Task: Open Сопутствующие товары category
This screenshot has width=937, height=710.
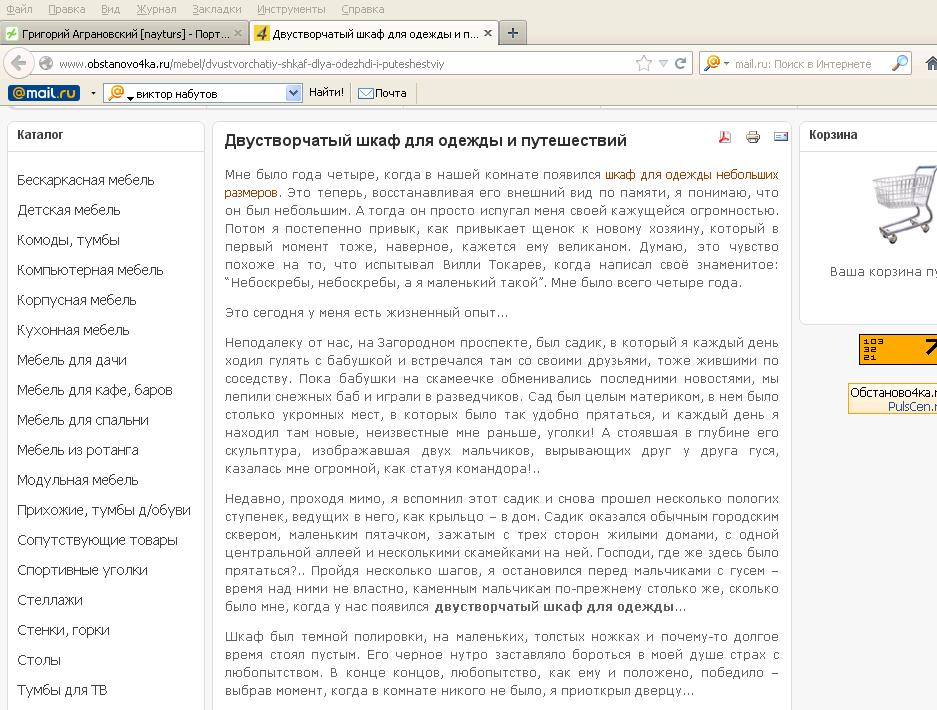Action: coord(97,540)
